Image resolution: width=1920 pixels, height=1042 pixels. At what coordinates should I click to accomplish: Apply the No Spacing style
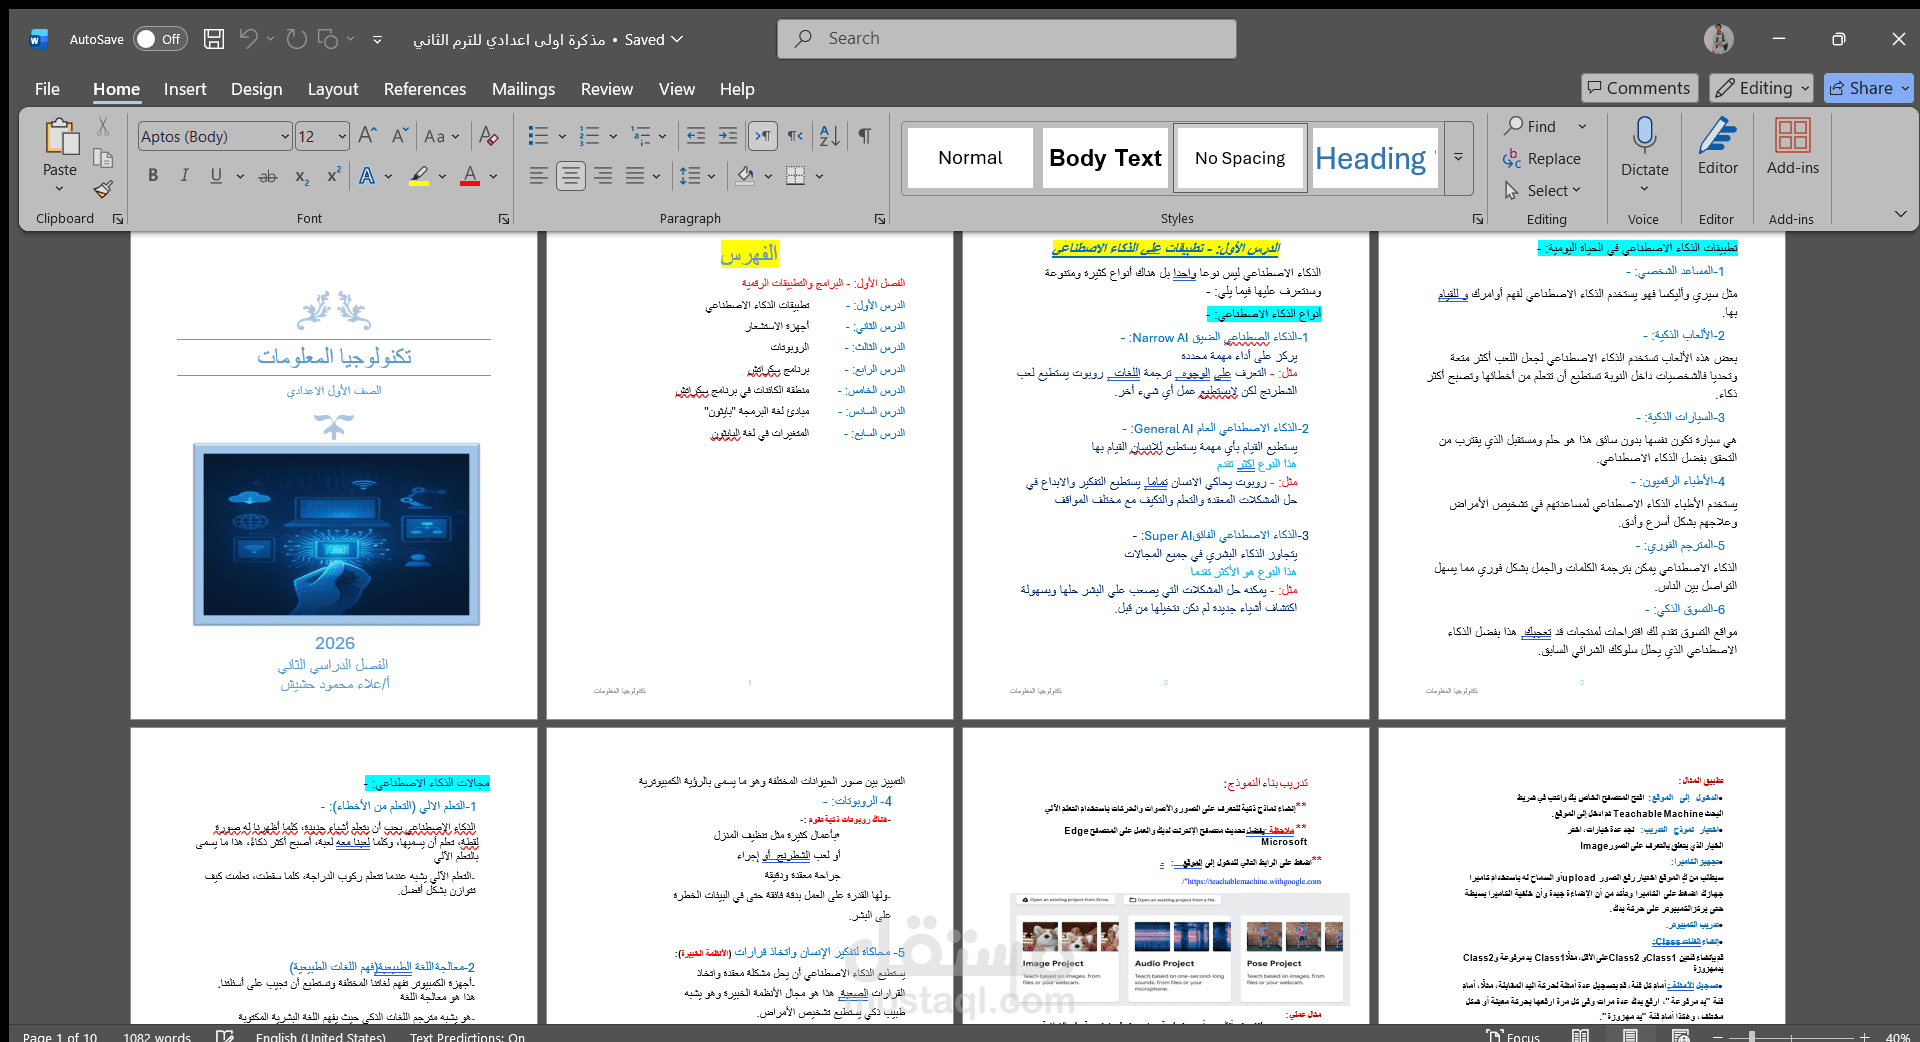1240,157
